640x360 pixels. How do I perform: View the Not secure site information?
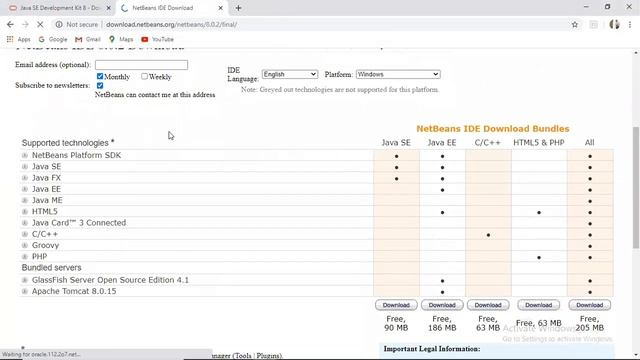point(77,24)
